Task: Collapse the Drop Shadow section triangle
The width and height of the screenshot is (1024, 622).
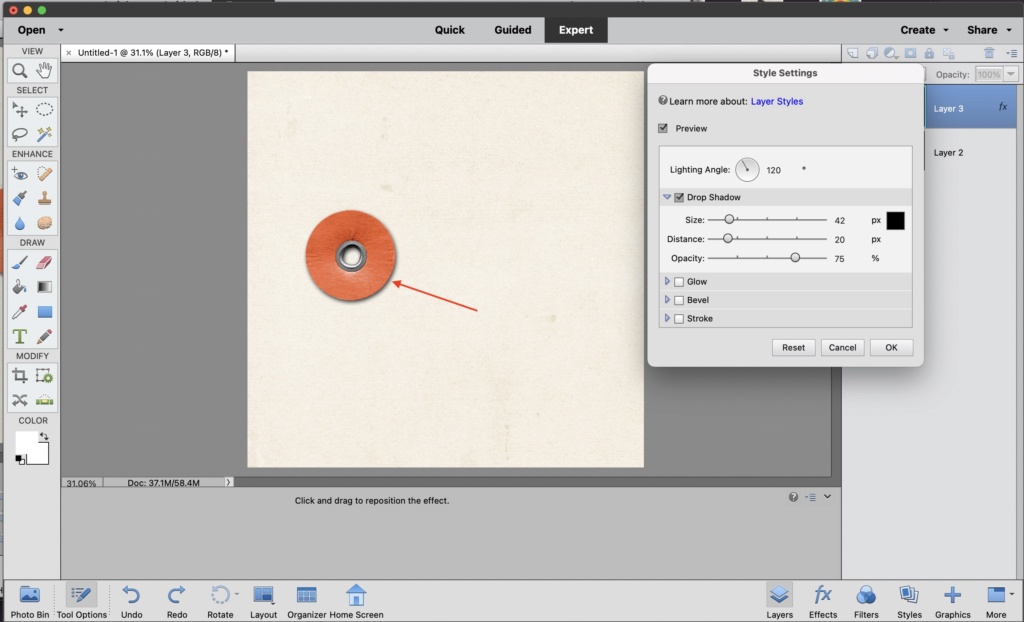Action: tap(667, 197)
